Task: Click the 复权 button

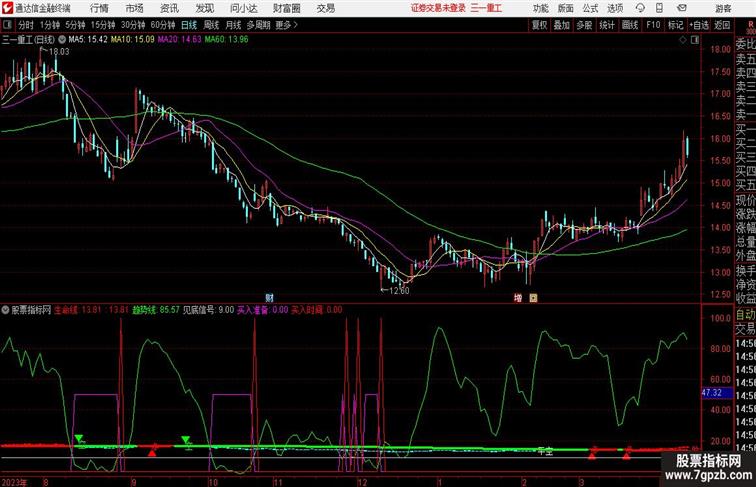Action: [x=540, y=25]
